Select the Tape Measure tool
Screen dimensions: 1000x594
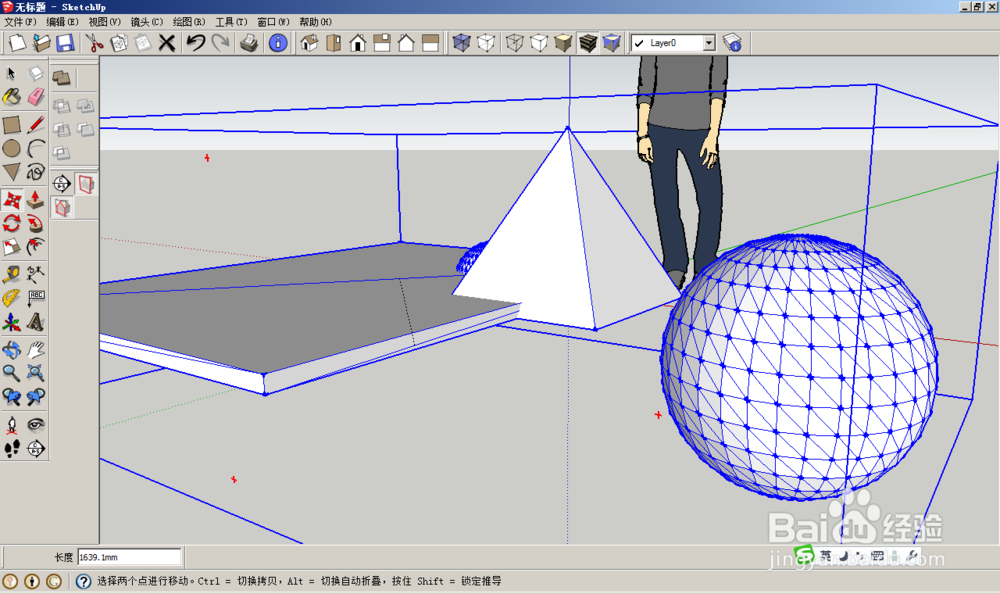coord(12,272)
